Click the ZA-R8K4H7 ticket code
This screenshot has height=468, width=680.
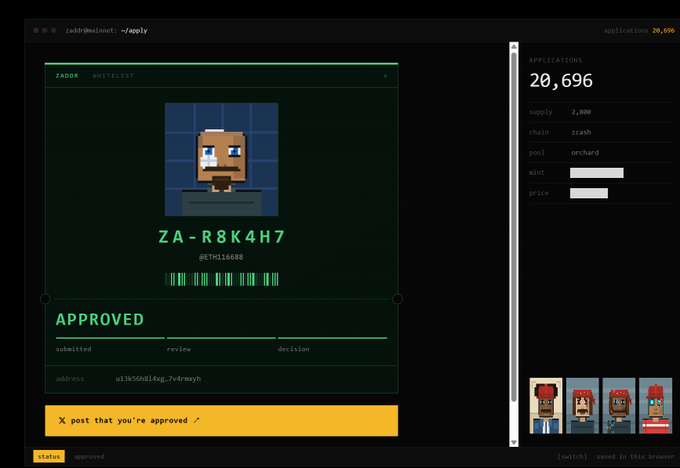point(221,237)
